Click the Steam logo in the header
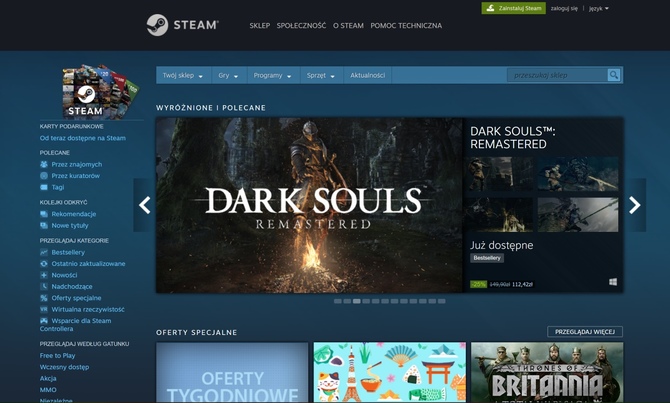The height and width of the screenshot is (403, 670). coord(182,25)
